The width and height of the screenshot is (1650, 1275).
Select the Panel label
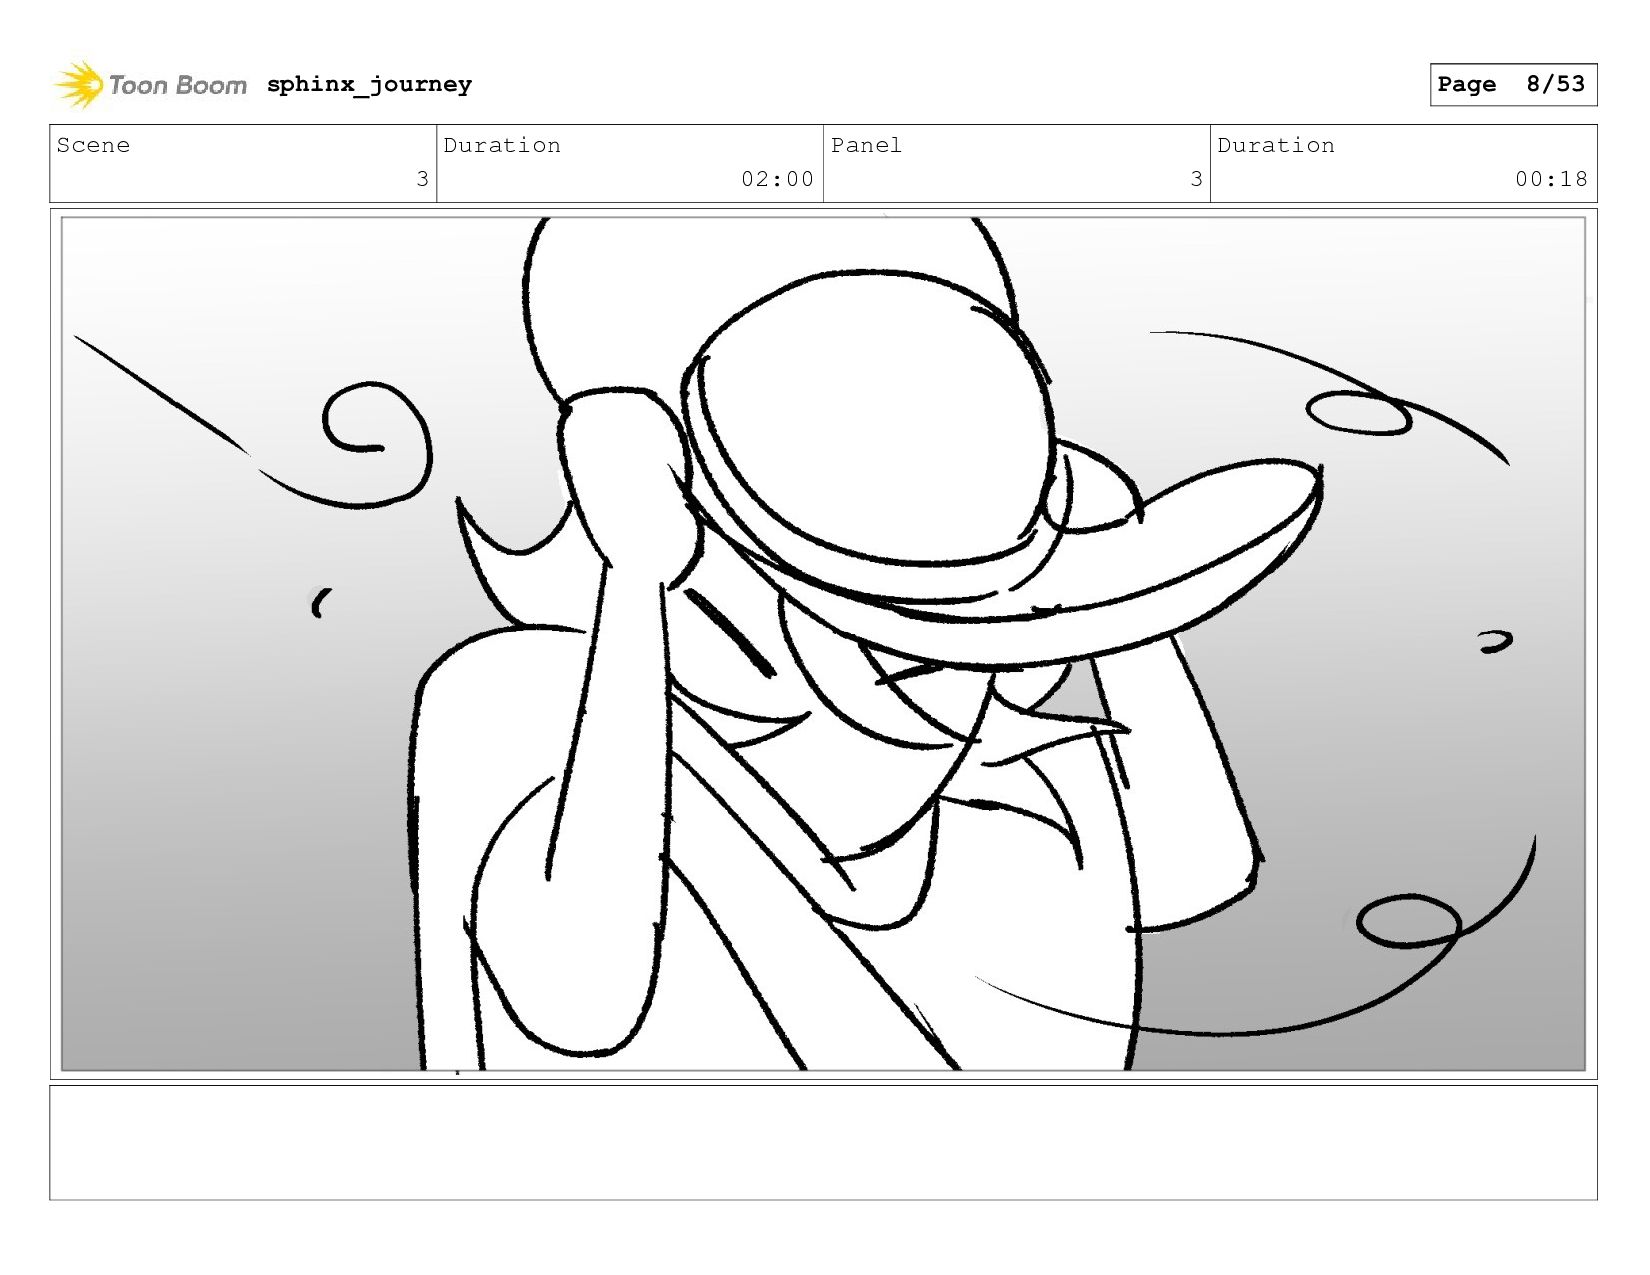(866, 145)
